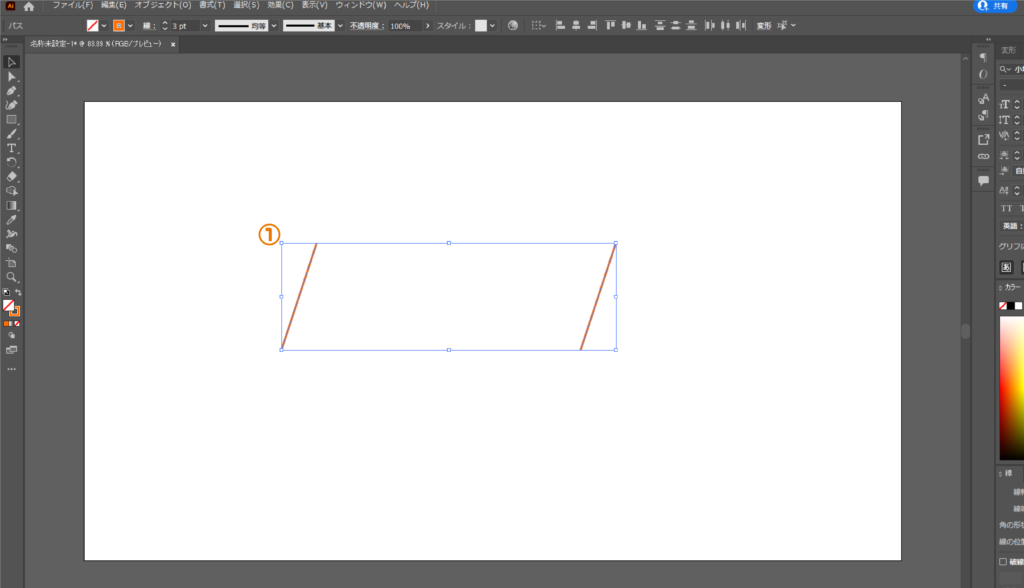Screen dimensions: 1024x588
Task: Open the Paragraph panel icon
Action: (x=983, y=57)
